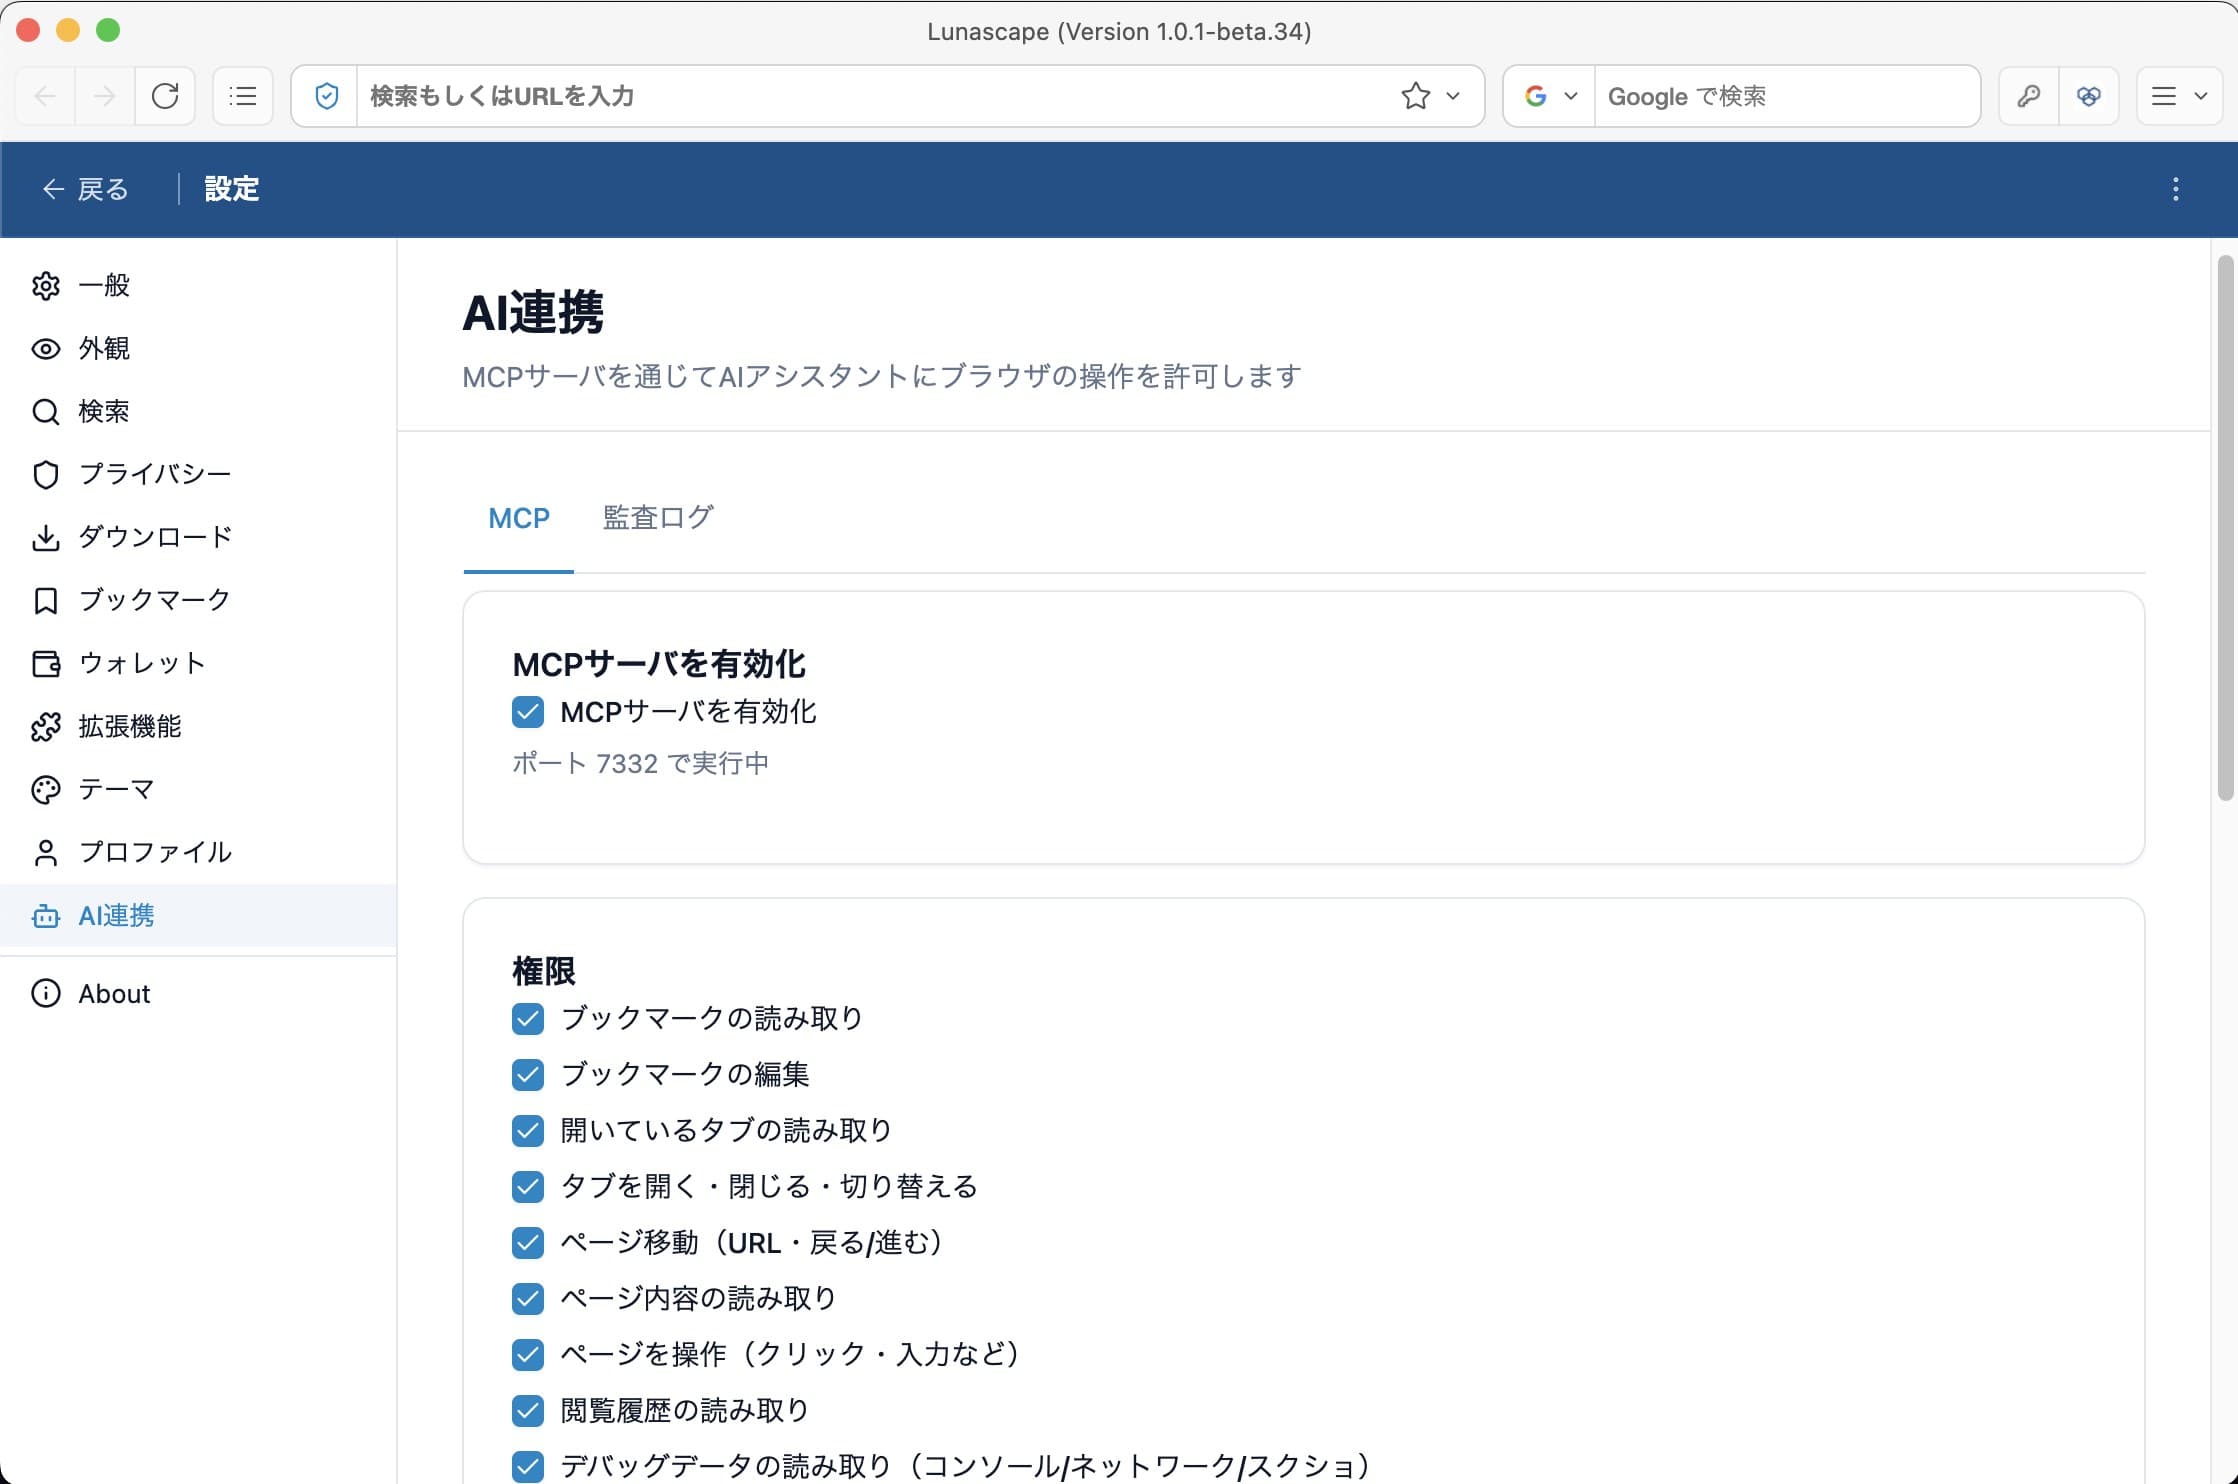Open プロファイル person icon in sidebar
Screen dimensions: 2238x1484
coord(46,852)
